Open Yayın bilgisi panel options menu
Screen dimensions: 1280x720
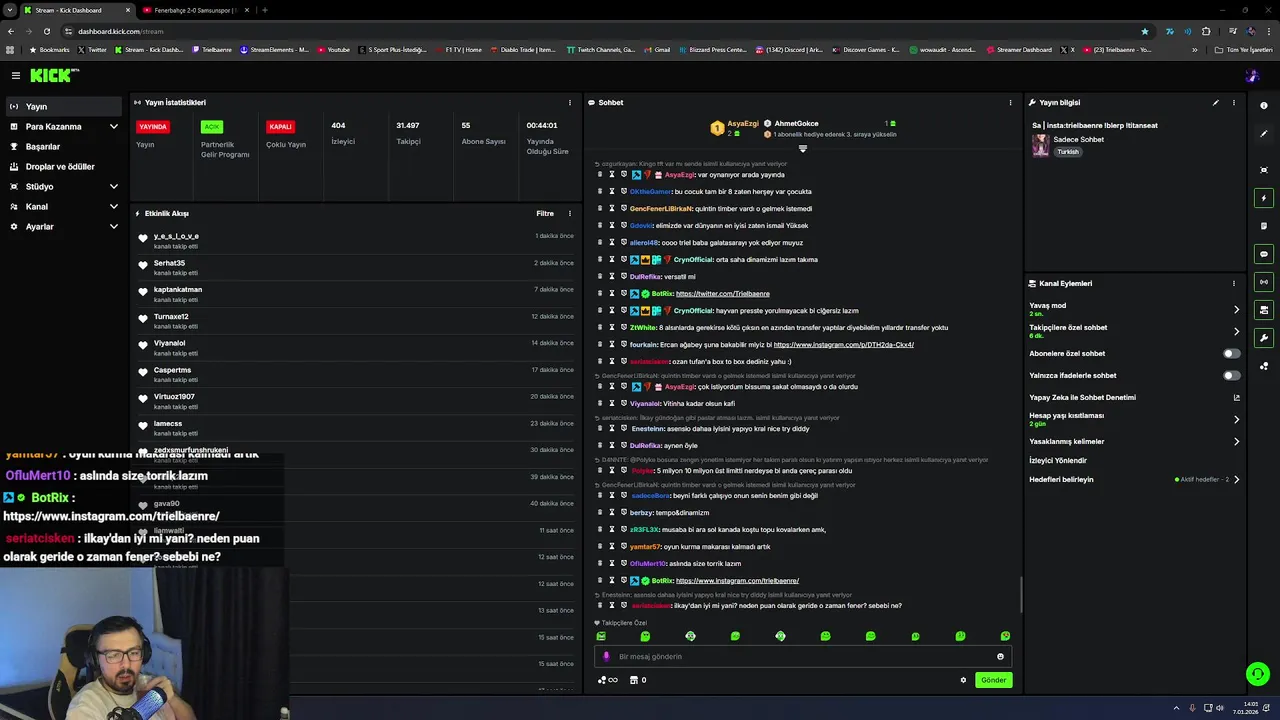click(x=1234, y=102)
